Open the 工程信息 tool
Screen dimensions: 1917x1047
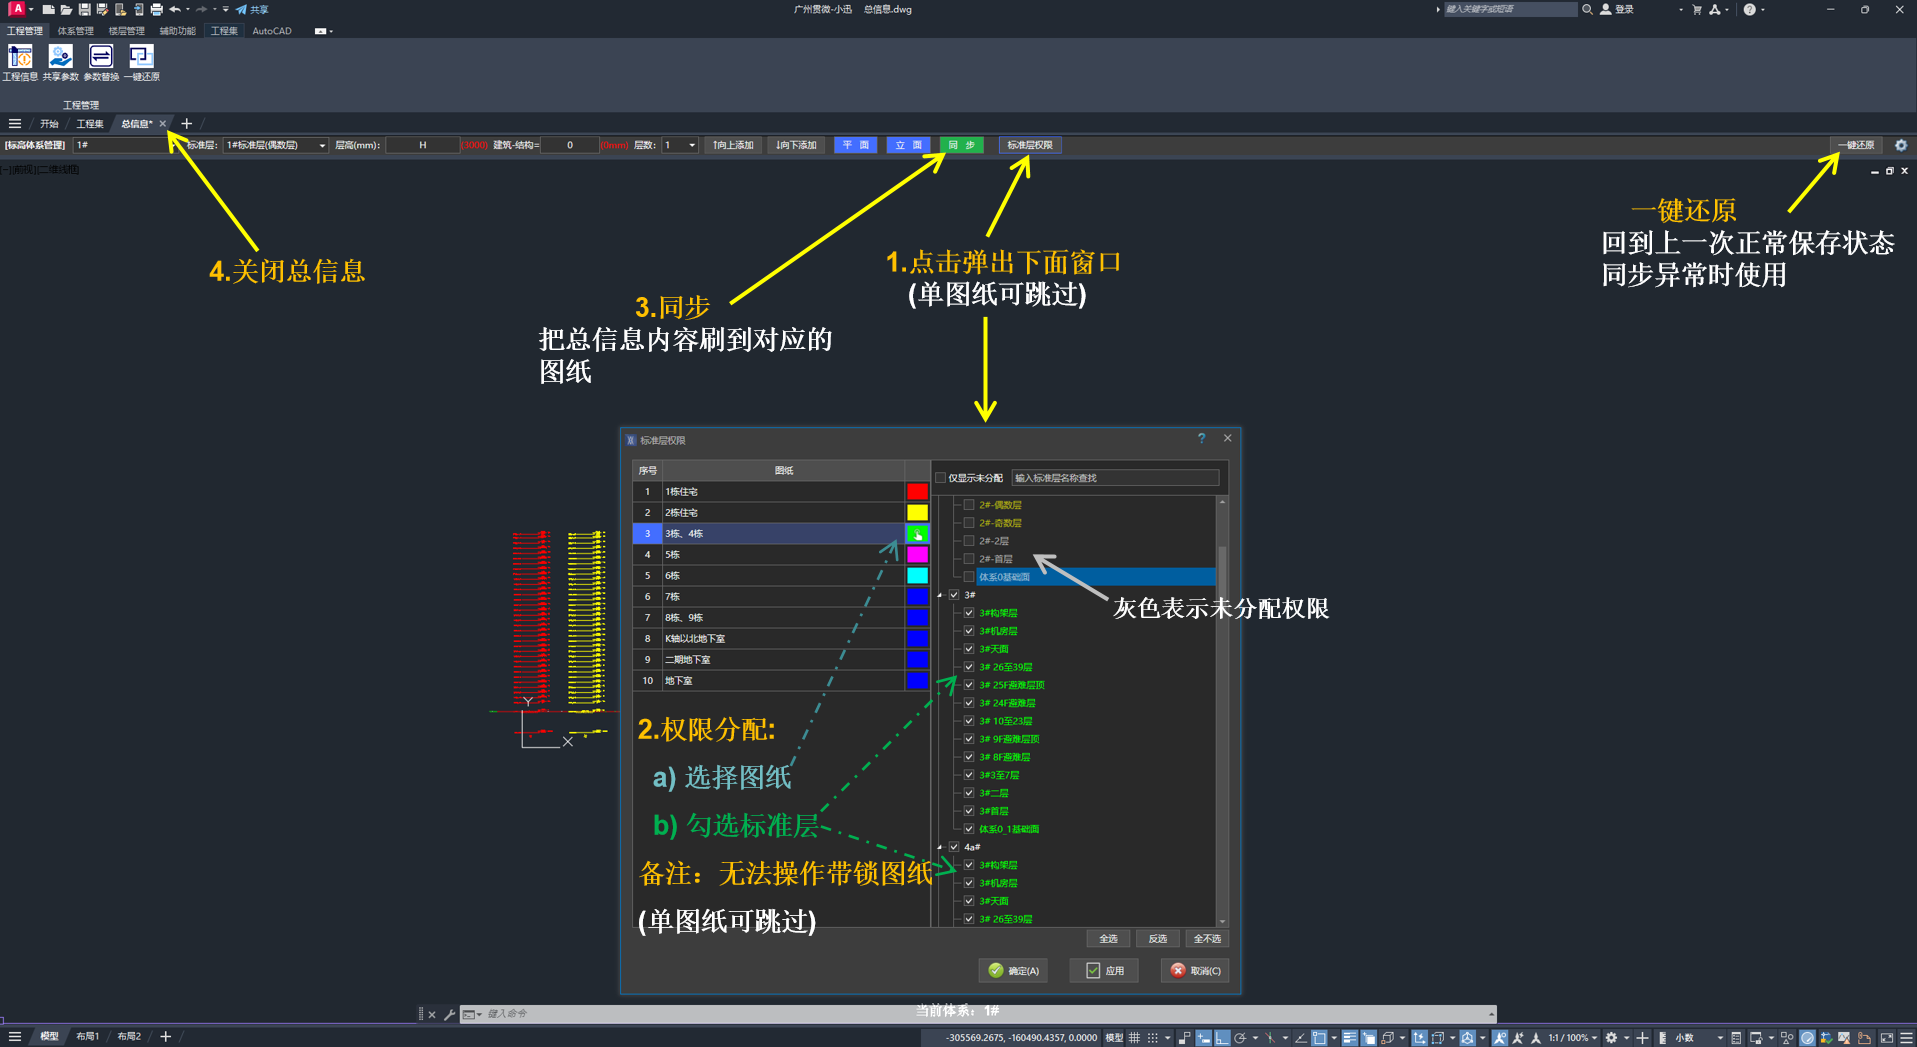[20, 62]
